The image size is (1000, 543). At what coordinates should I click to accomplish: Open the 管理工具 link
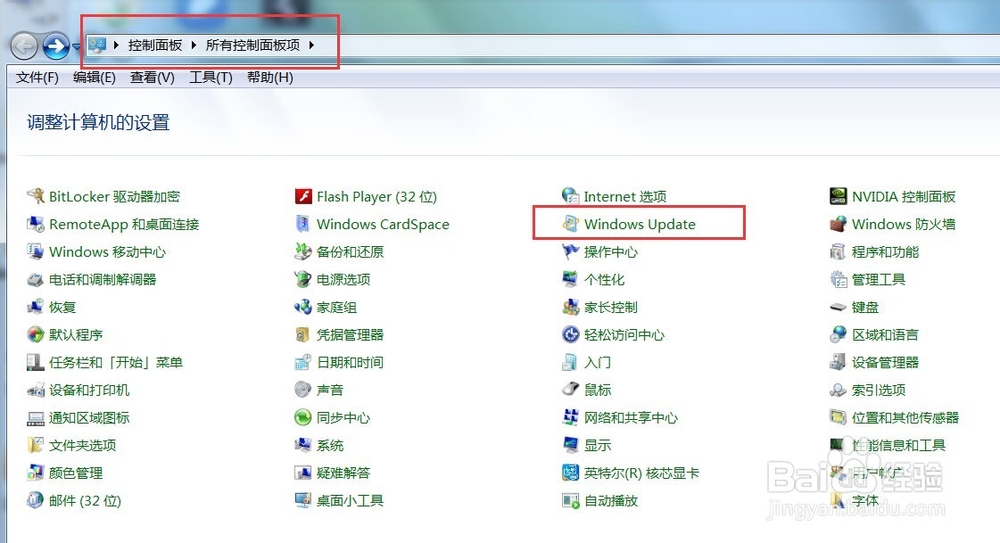coord(878,279)
